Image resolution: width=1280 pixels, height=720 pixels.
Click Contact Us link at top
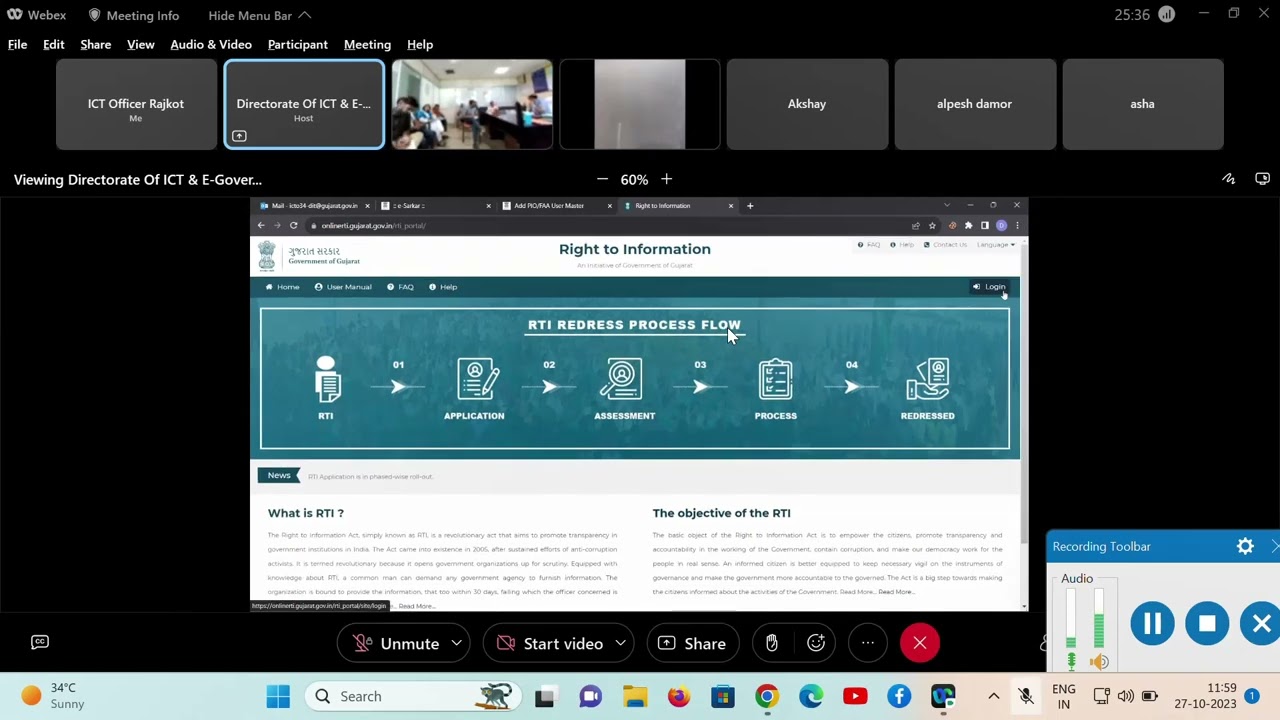(946, 245)
